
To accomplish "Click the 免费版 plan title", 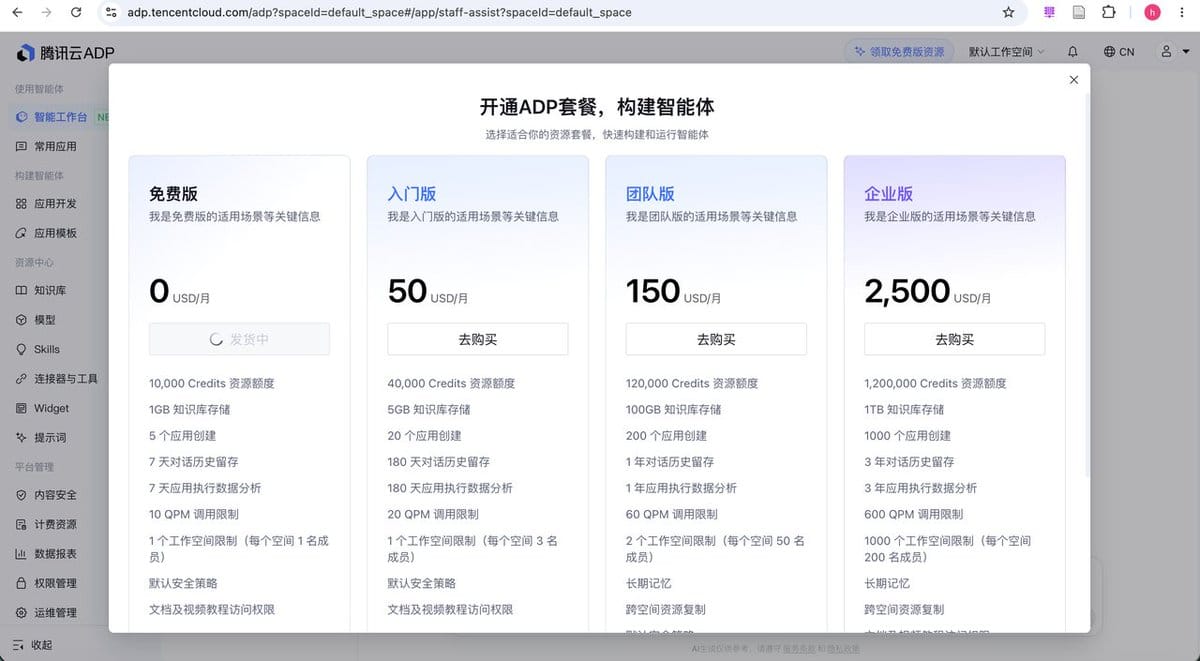I will (x=174, y=194).
